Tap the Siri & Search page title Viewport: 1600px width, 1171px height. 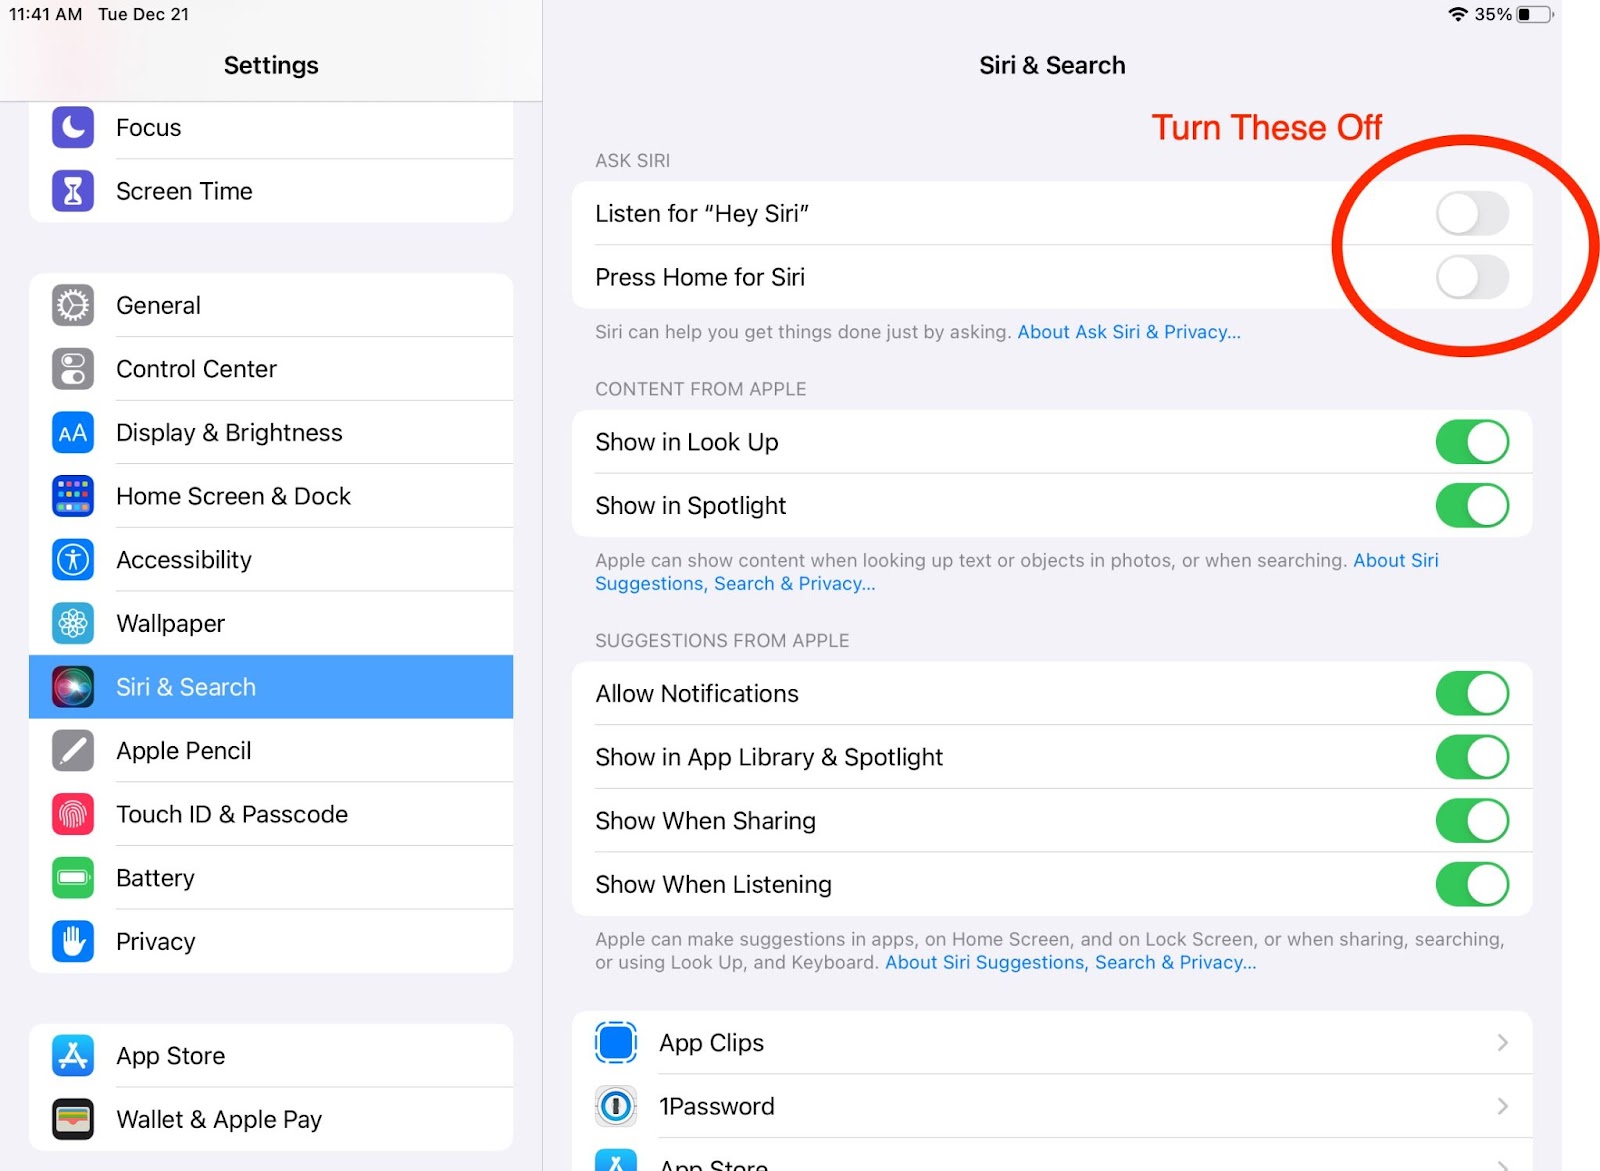click(x=1052, y=66)
